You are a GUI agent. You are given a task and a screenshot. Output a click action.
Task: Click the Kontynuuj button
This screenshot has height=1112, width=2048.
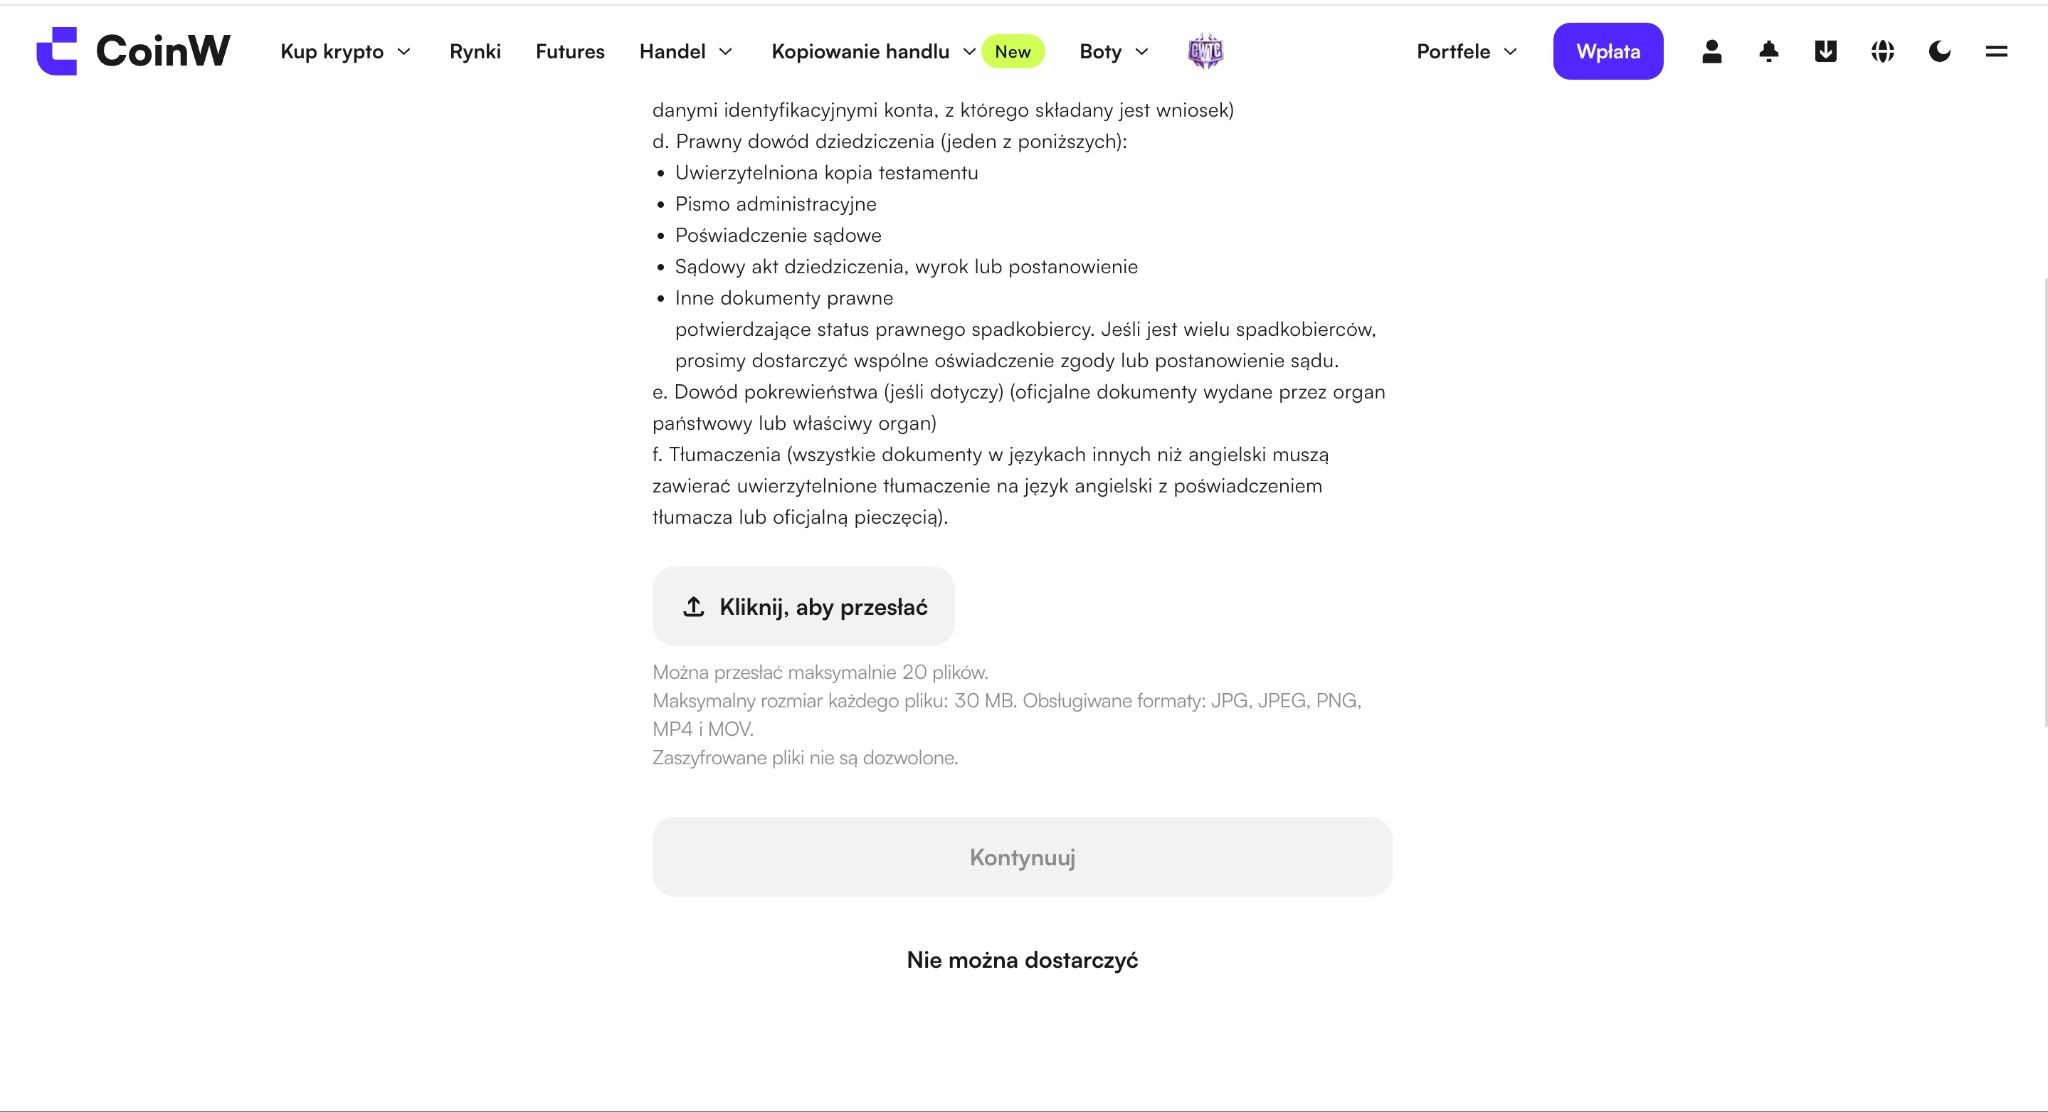(1022, 857)
